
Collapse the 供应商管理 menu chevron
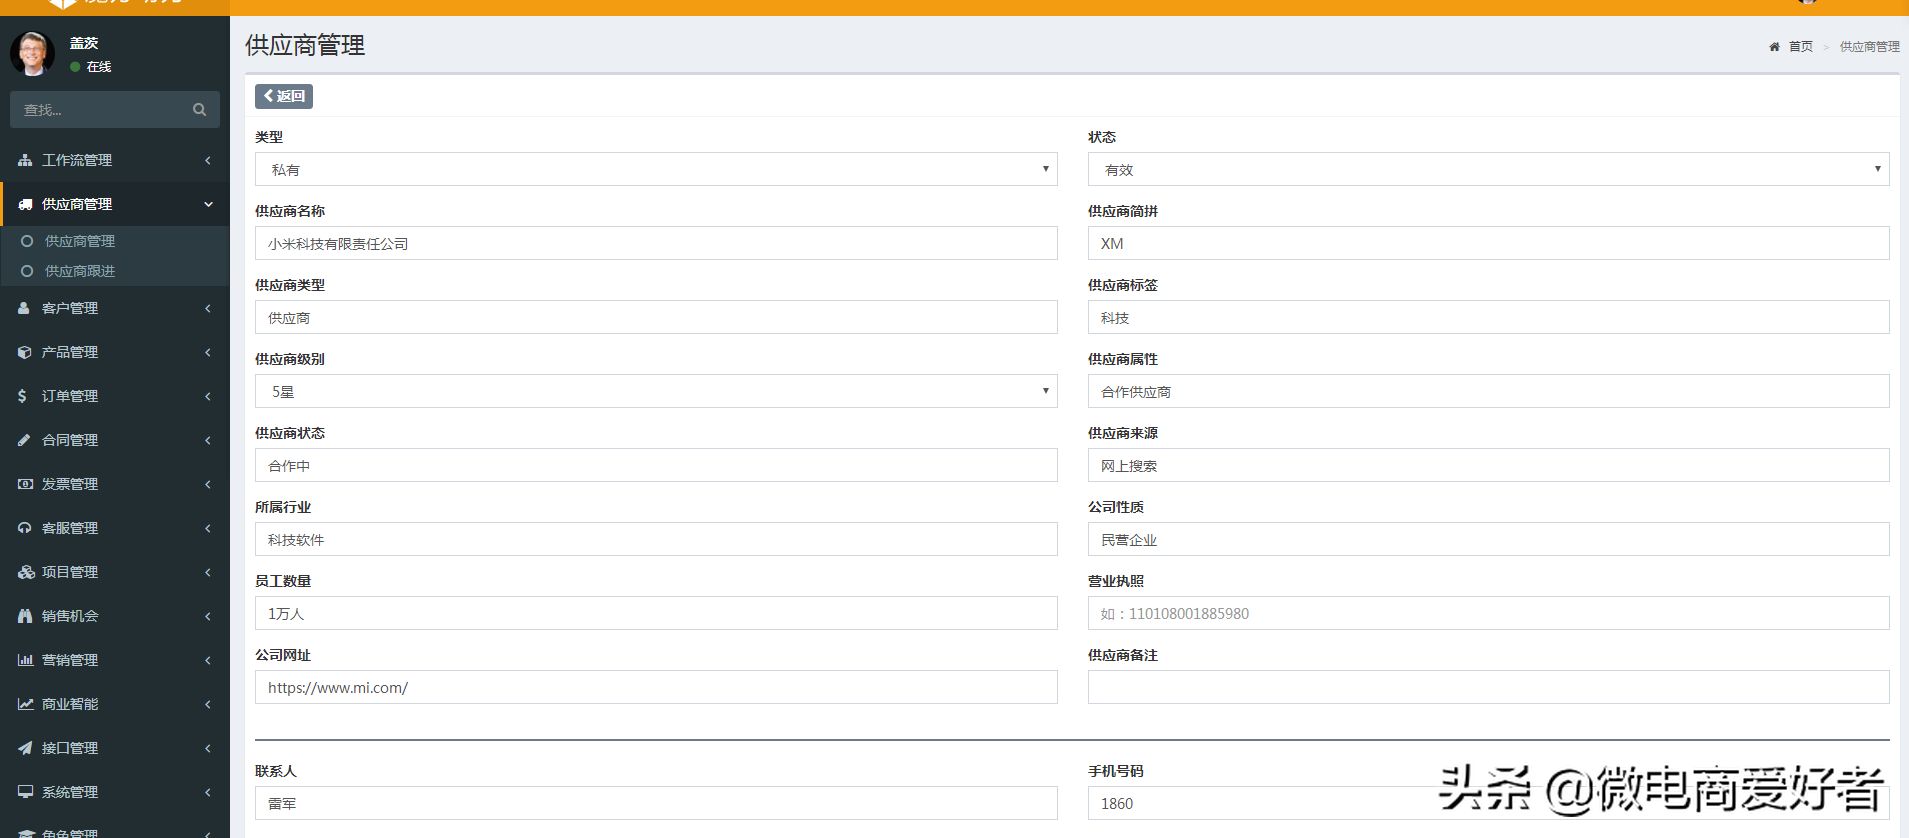(x=208, y=204)
